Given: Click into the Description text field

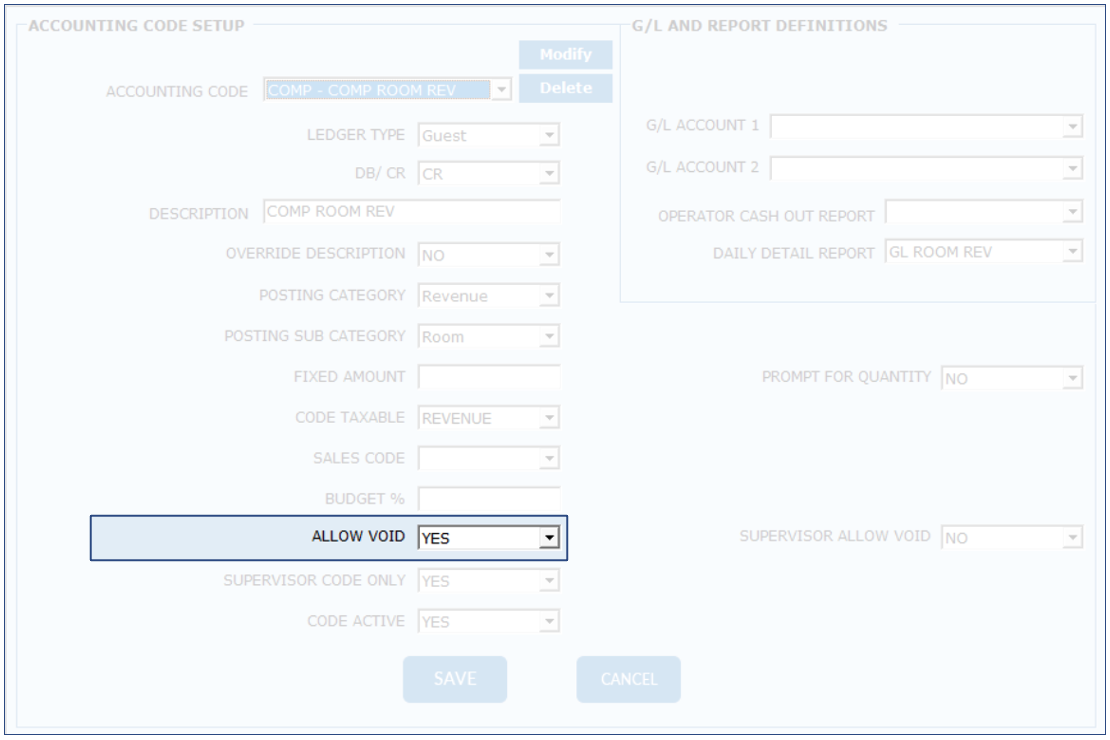Looking at the screenshot, I should 412,212.
